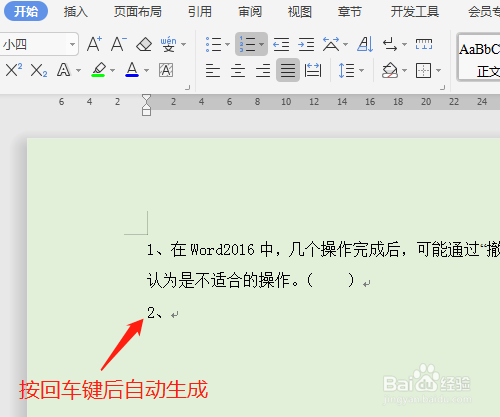Click the horizontal ruler at 10
This screenshot has height=417, width=500.
286,102
